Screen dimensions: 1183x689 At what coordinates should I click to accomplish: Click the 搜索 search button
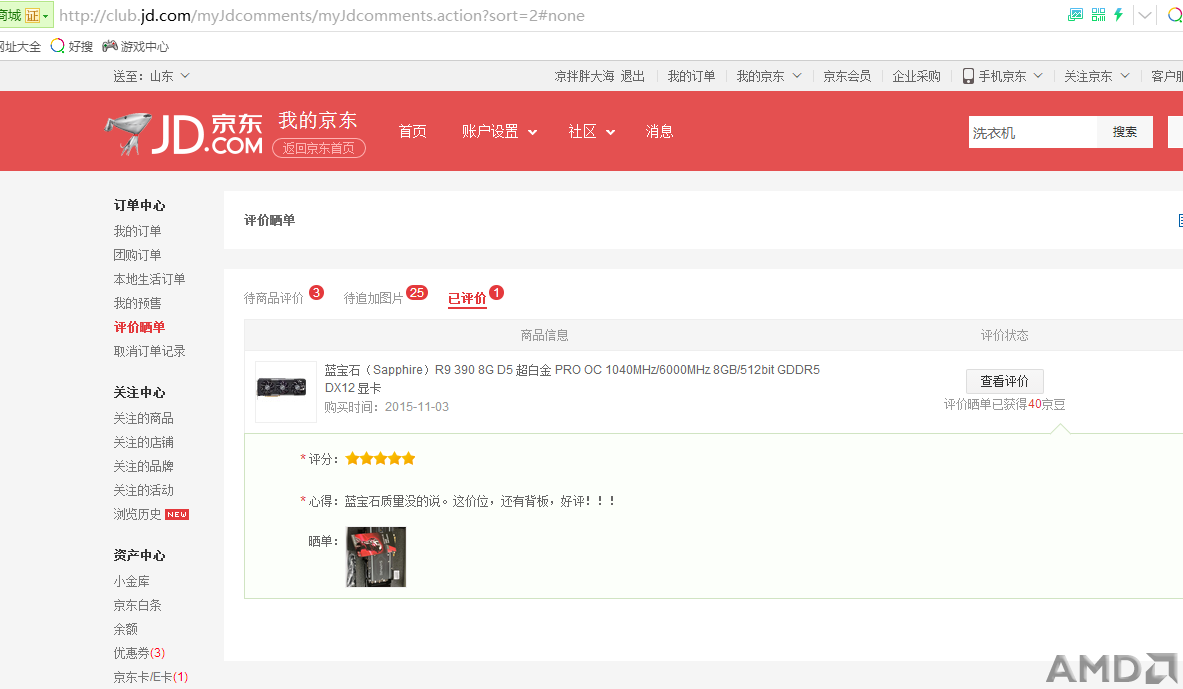click(x=1124, y=132)
